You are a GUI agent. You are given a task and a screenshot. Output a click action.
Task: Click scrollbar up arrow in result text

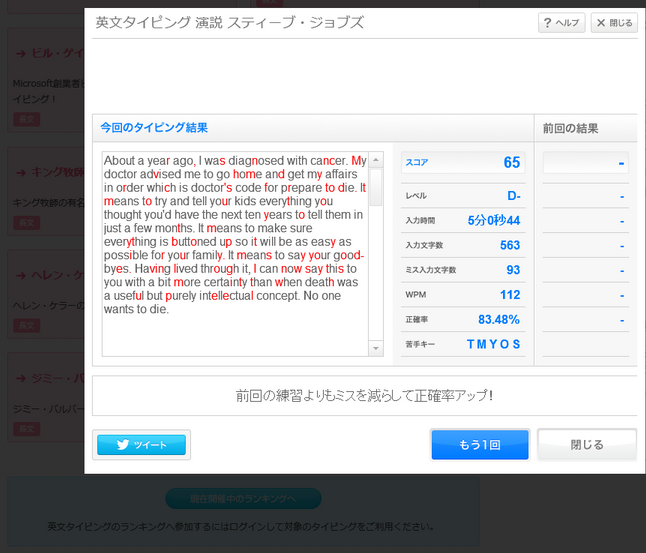point(376,160)
